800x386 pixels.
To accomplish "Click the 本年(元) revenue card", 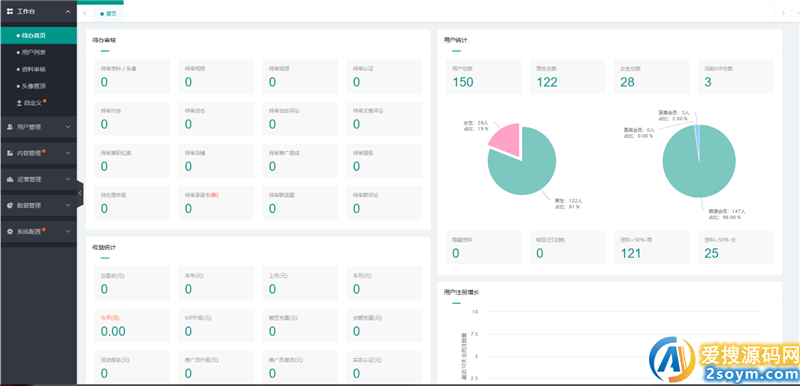I will tap(216, 283).
